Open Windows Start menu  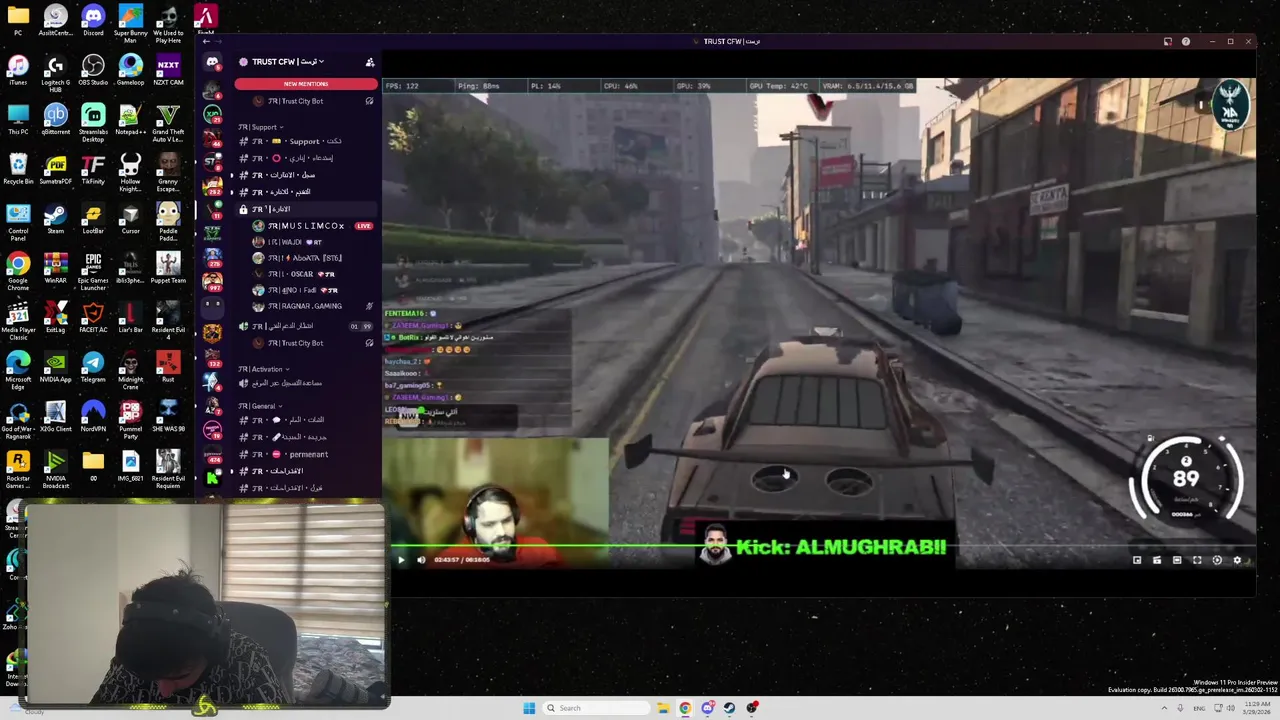(529, 708)
